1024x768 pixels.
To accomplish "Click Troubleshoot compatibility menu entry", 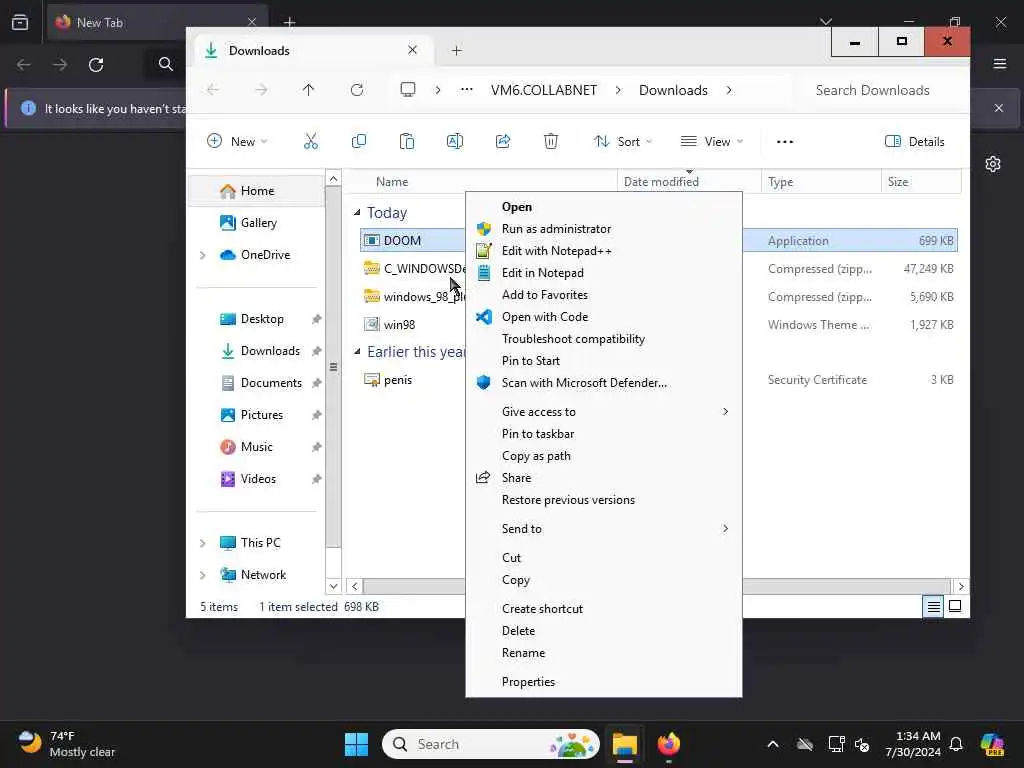I will point(603,338).
